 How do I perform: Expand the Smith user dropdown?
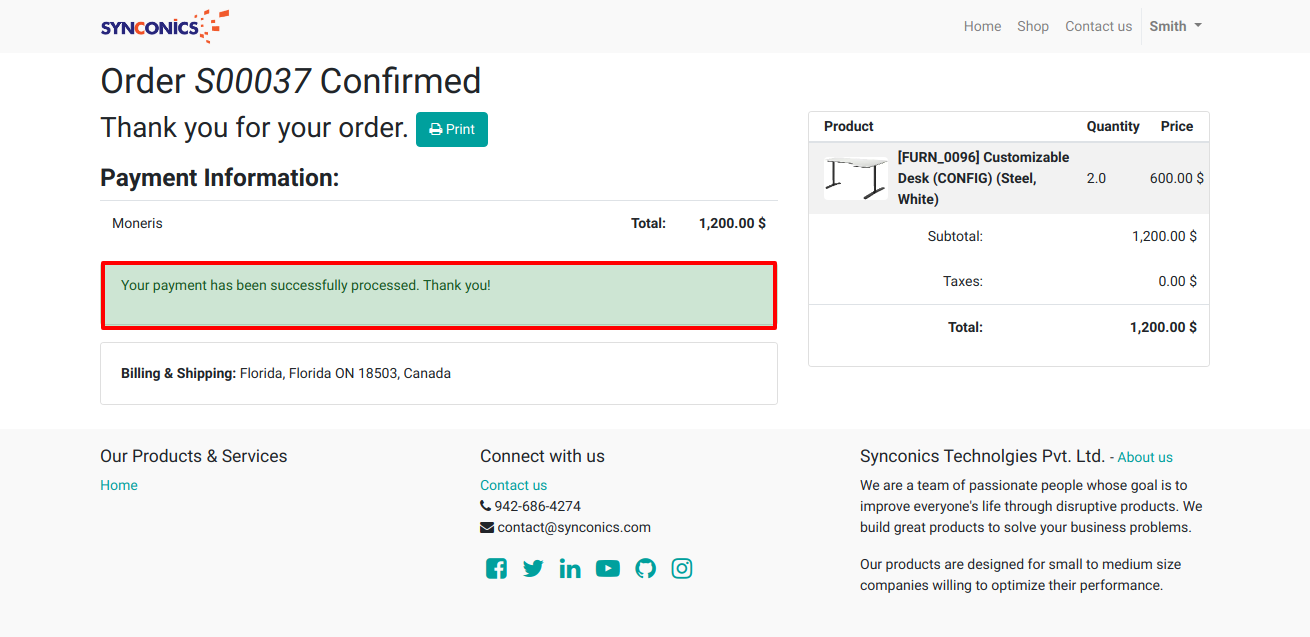click(1175, 26)
